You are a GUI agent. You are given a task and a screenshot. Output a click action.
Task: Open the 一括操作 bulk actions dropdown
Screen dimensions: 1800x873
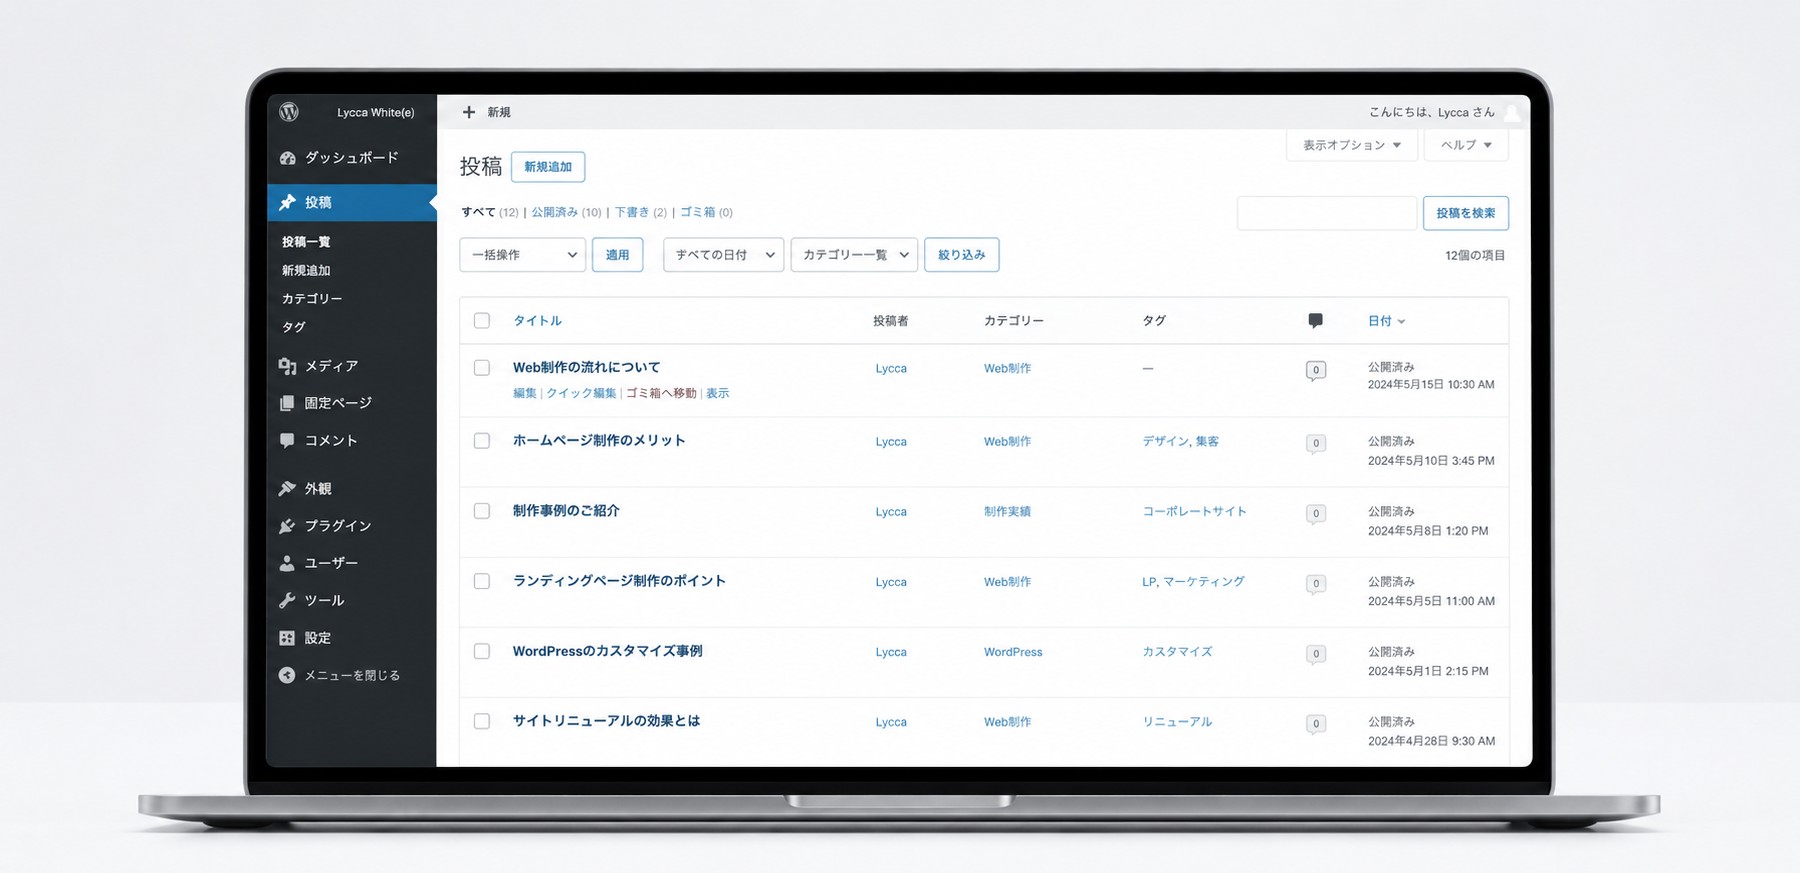click(523, 255)
